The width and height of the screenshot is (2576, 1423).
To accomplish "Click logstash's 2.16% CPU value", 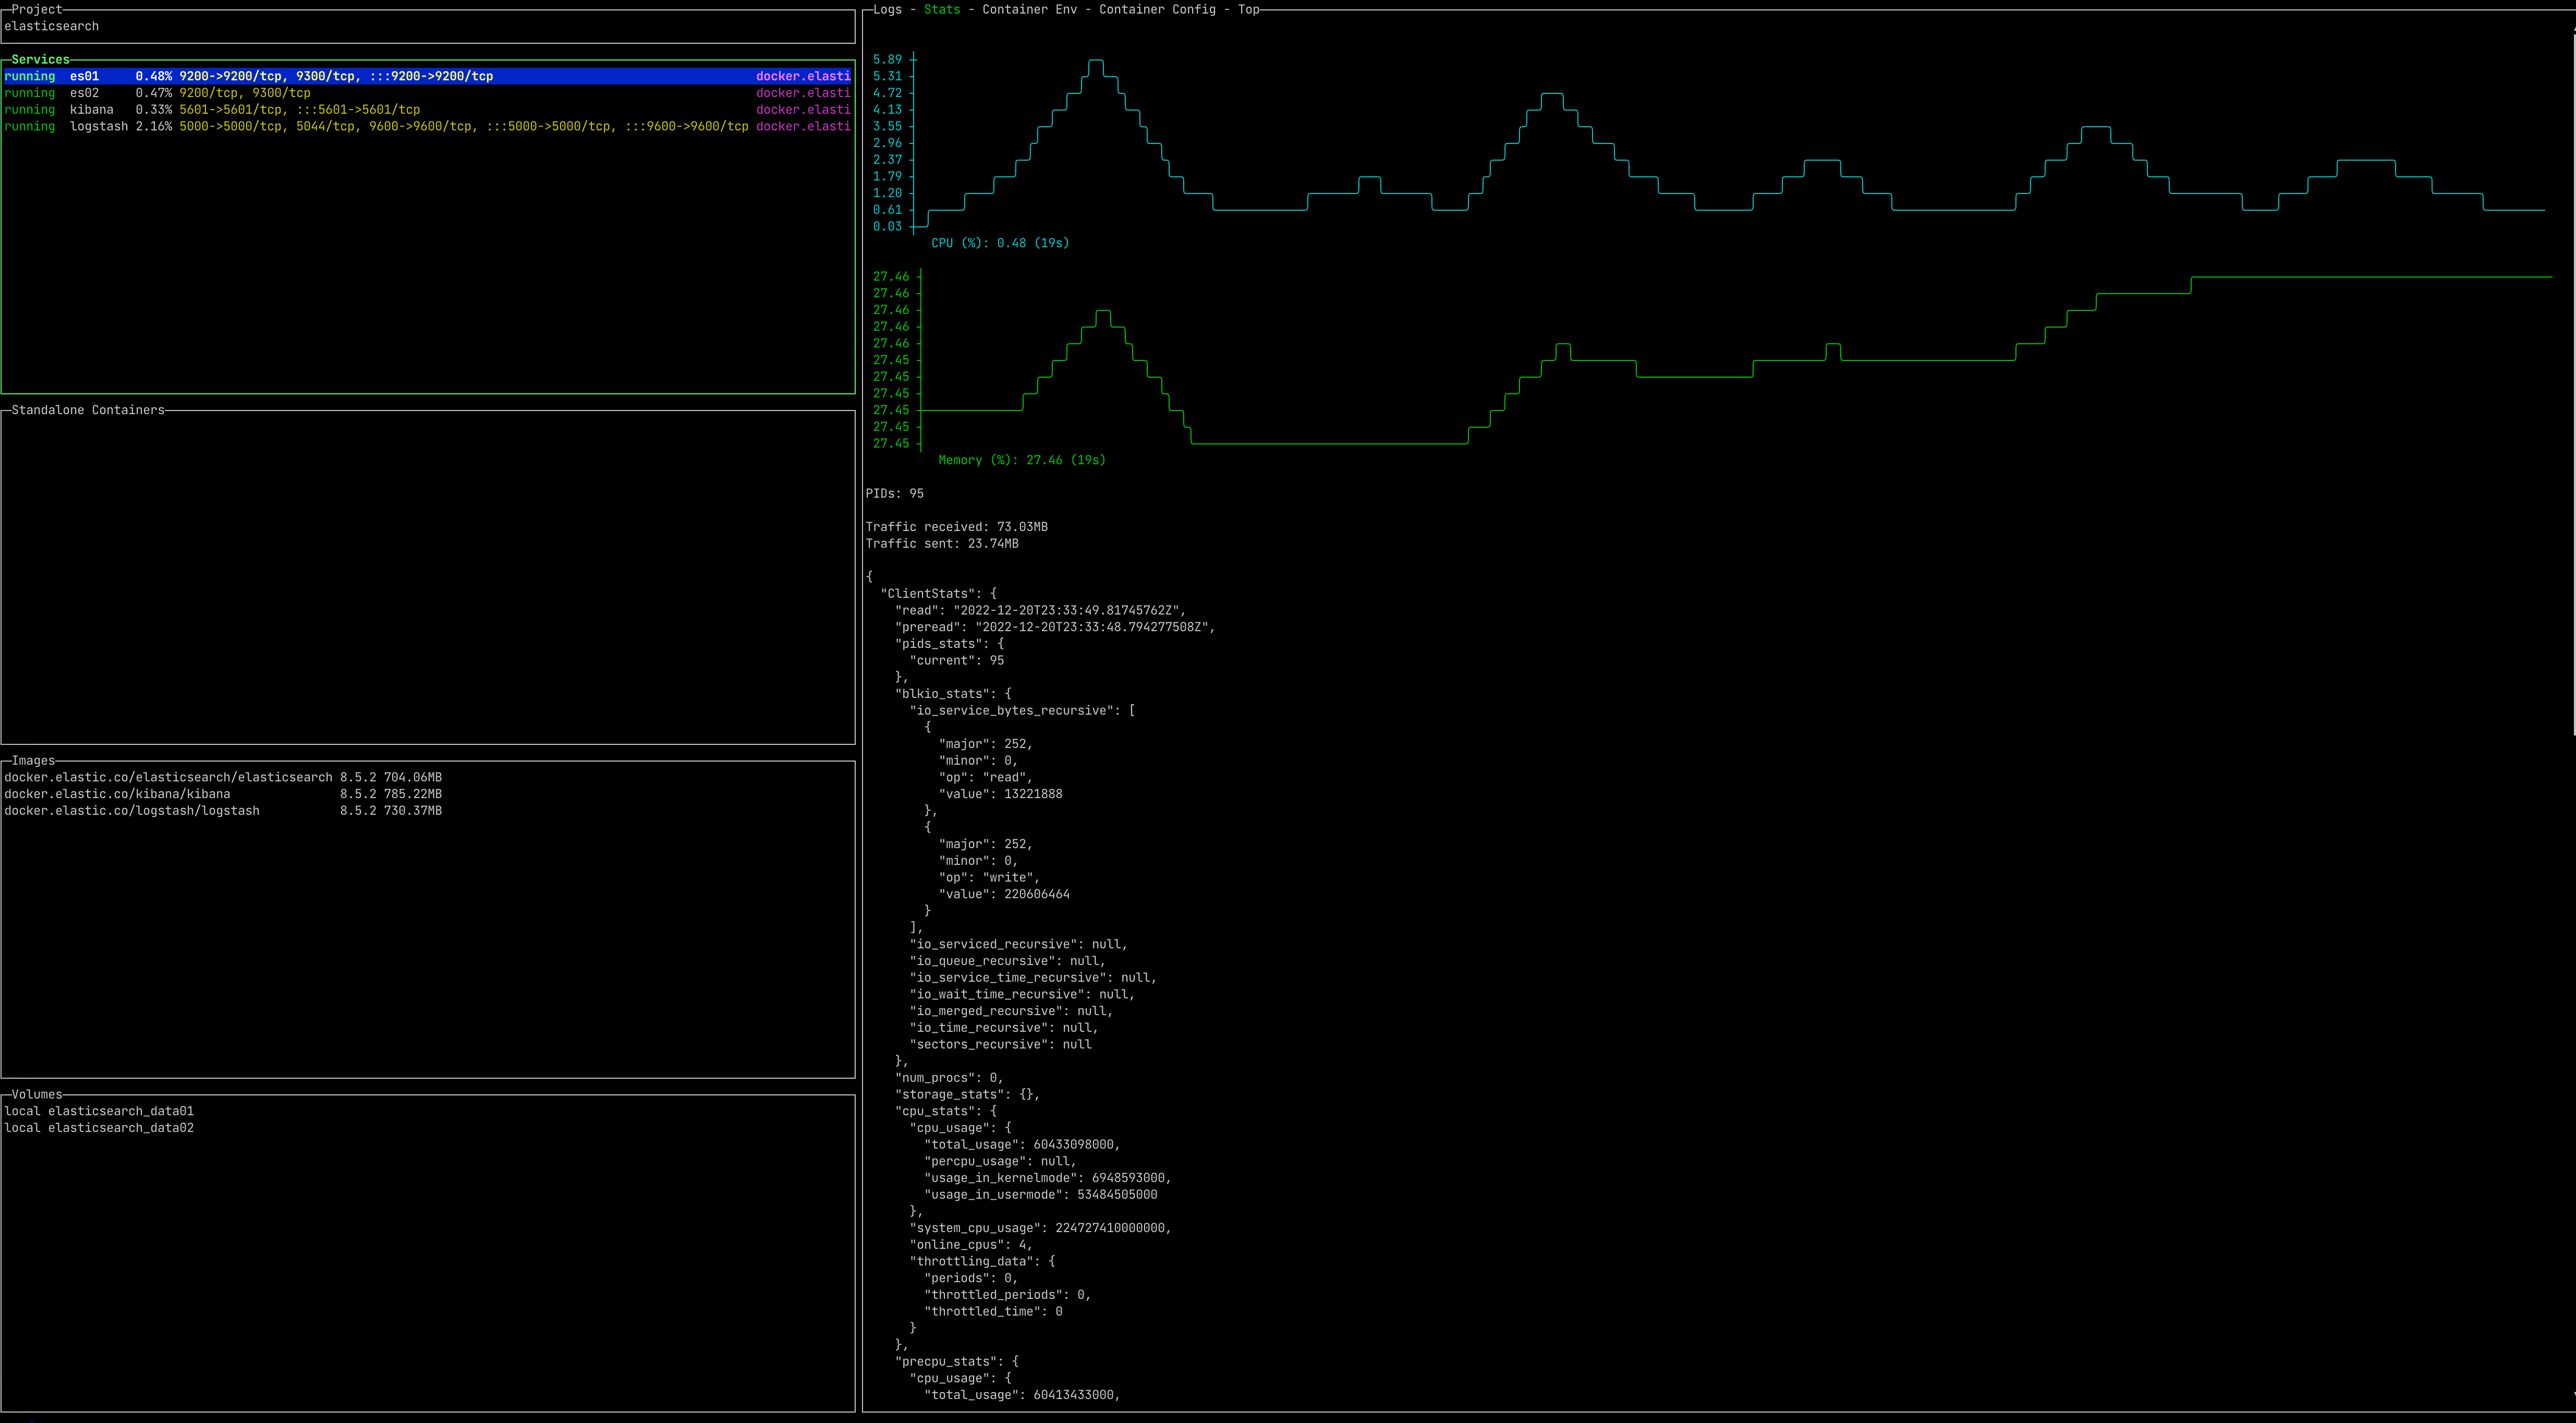I will (x=154, y=126).
